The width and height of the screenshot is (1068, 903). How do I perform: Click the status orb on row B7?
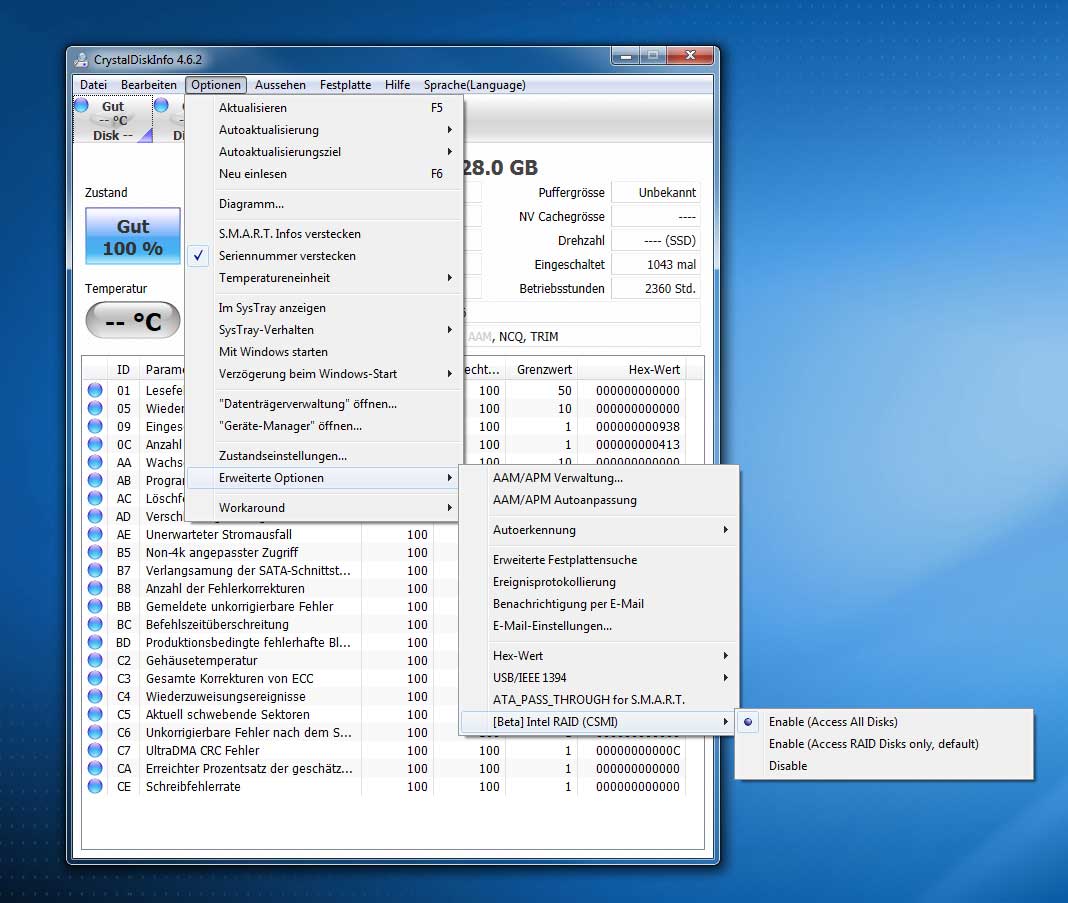[x=95, y=570]
